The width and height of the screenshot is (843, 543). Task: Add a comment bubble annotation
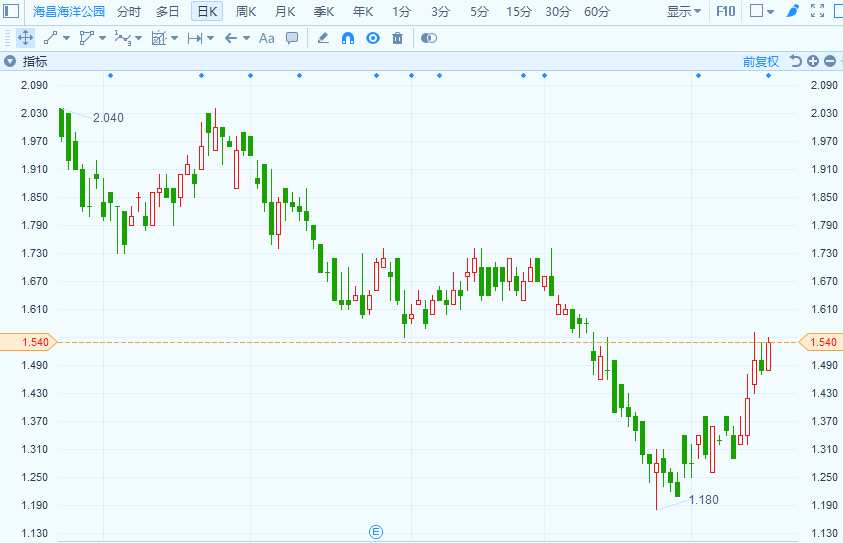[x=292, y=38]
